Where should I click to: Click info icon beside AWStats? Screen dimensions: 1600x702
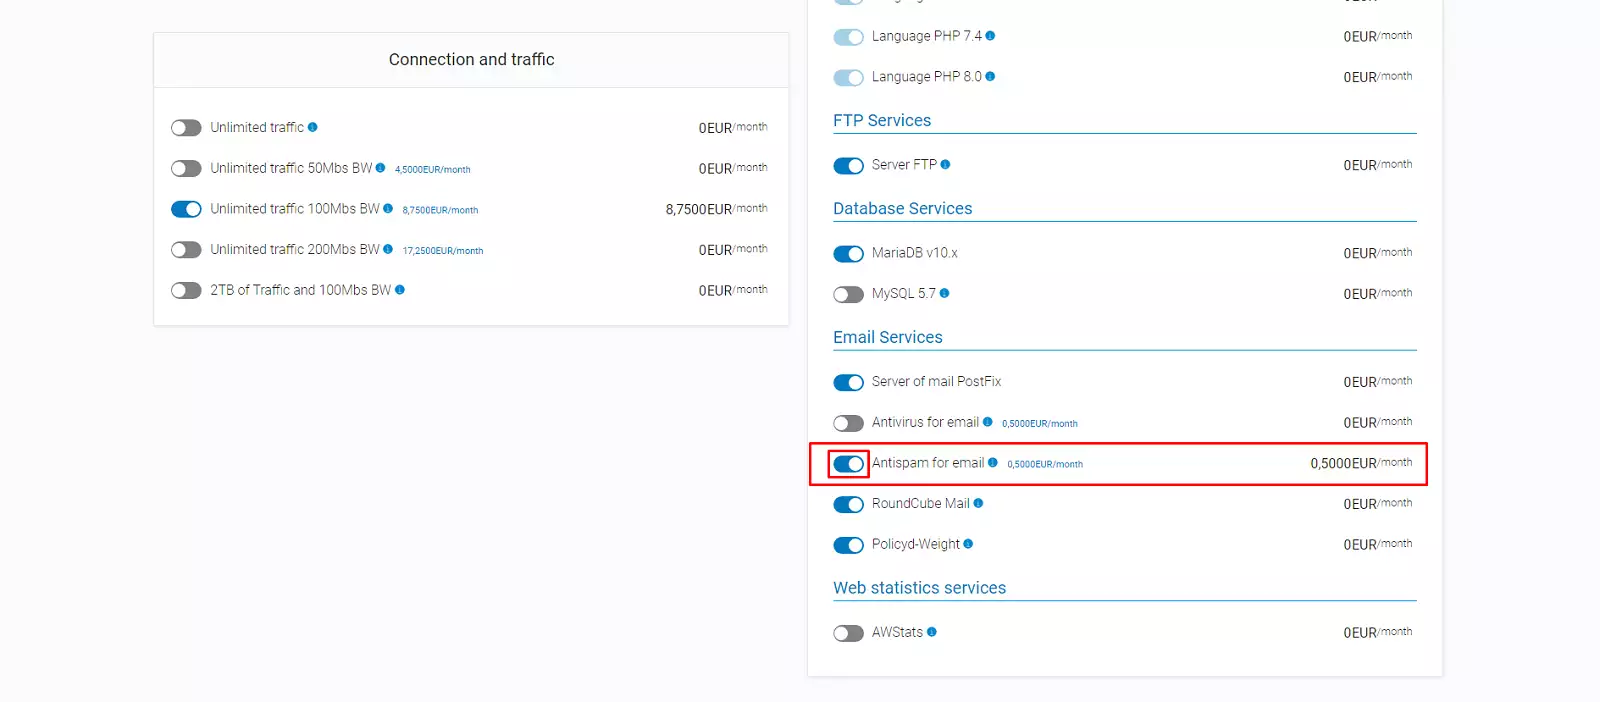click(x=932, y=632)
